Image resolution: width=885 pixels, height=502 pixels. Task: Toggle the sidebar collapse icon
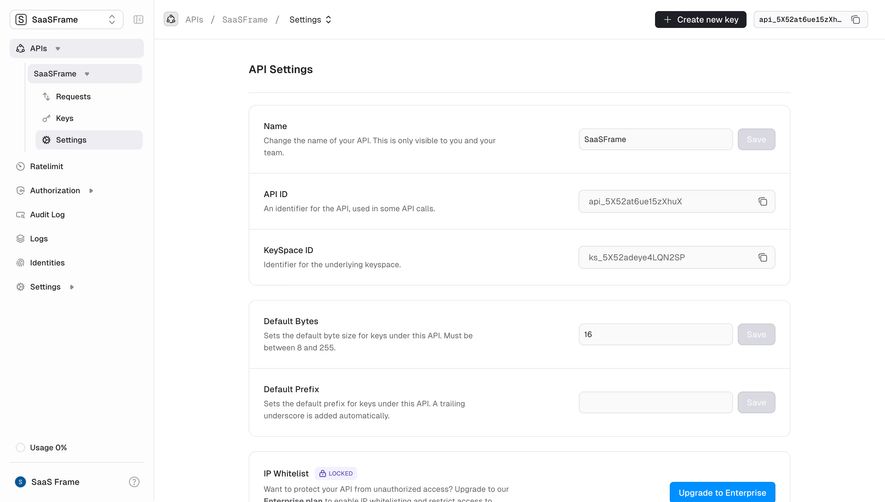(138, 19)
